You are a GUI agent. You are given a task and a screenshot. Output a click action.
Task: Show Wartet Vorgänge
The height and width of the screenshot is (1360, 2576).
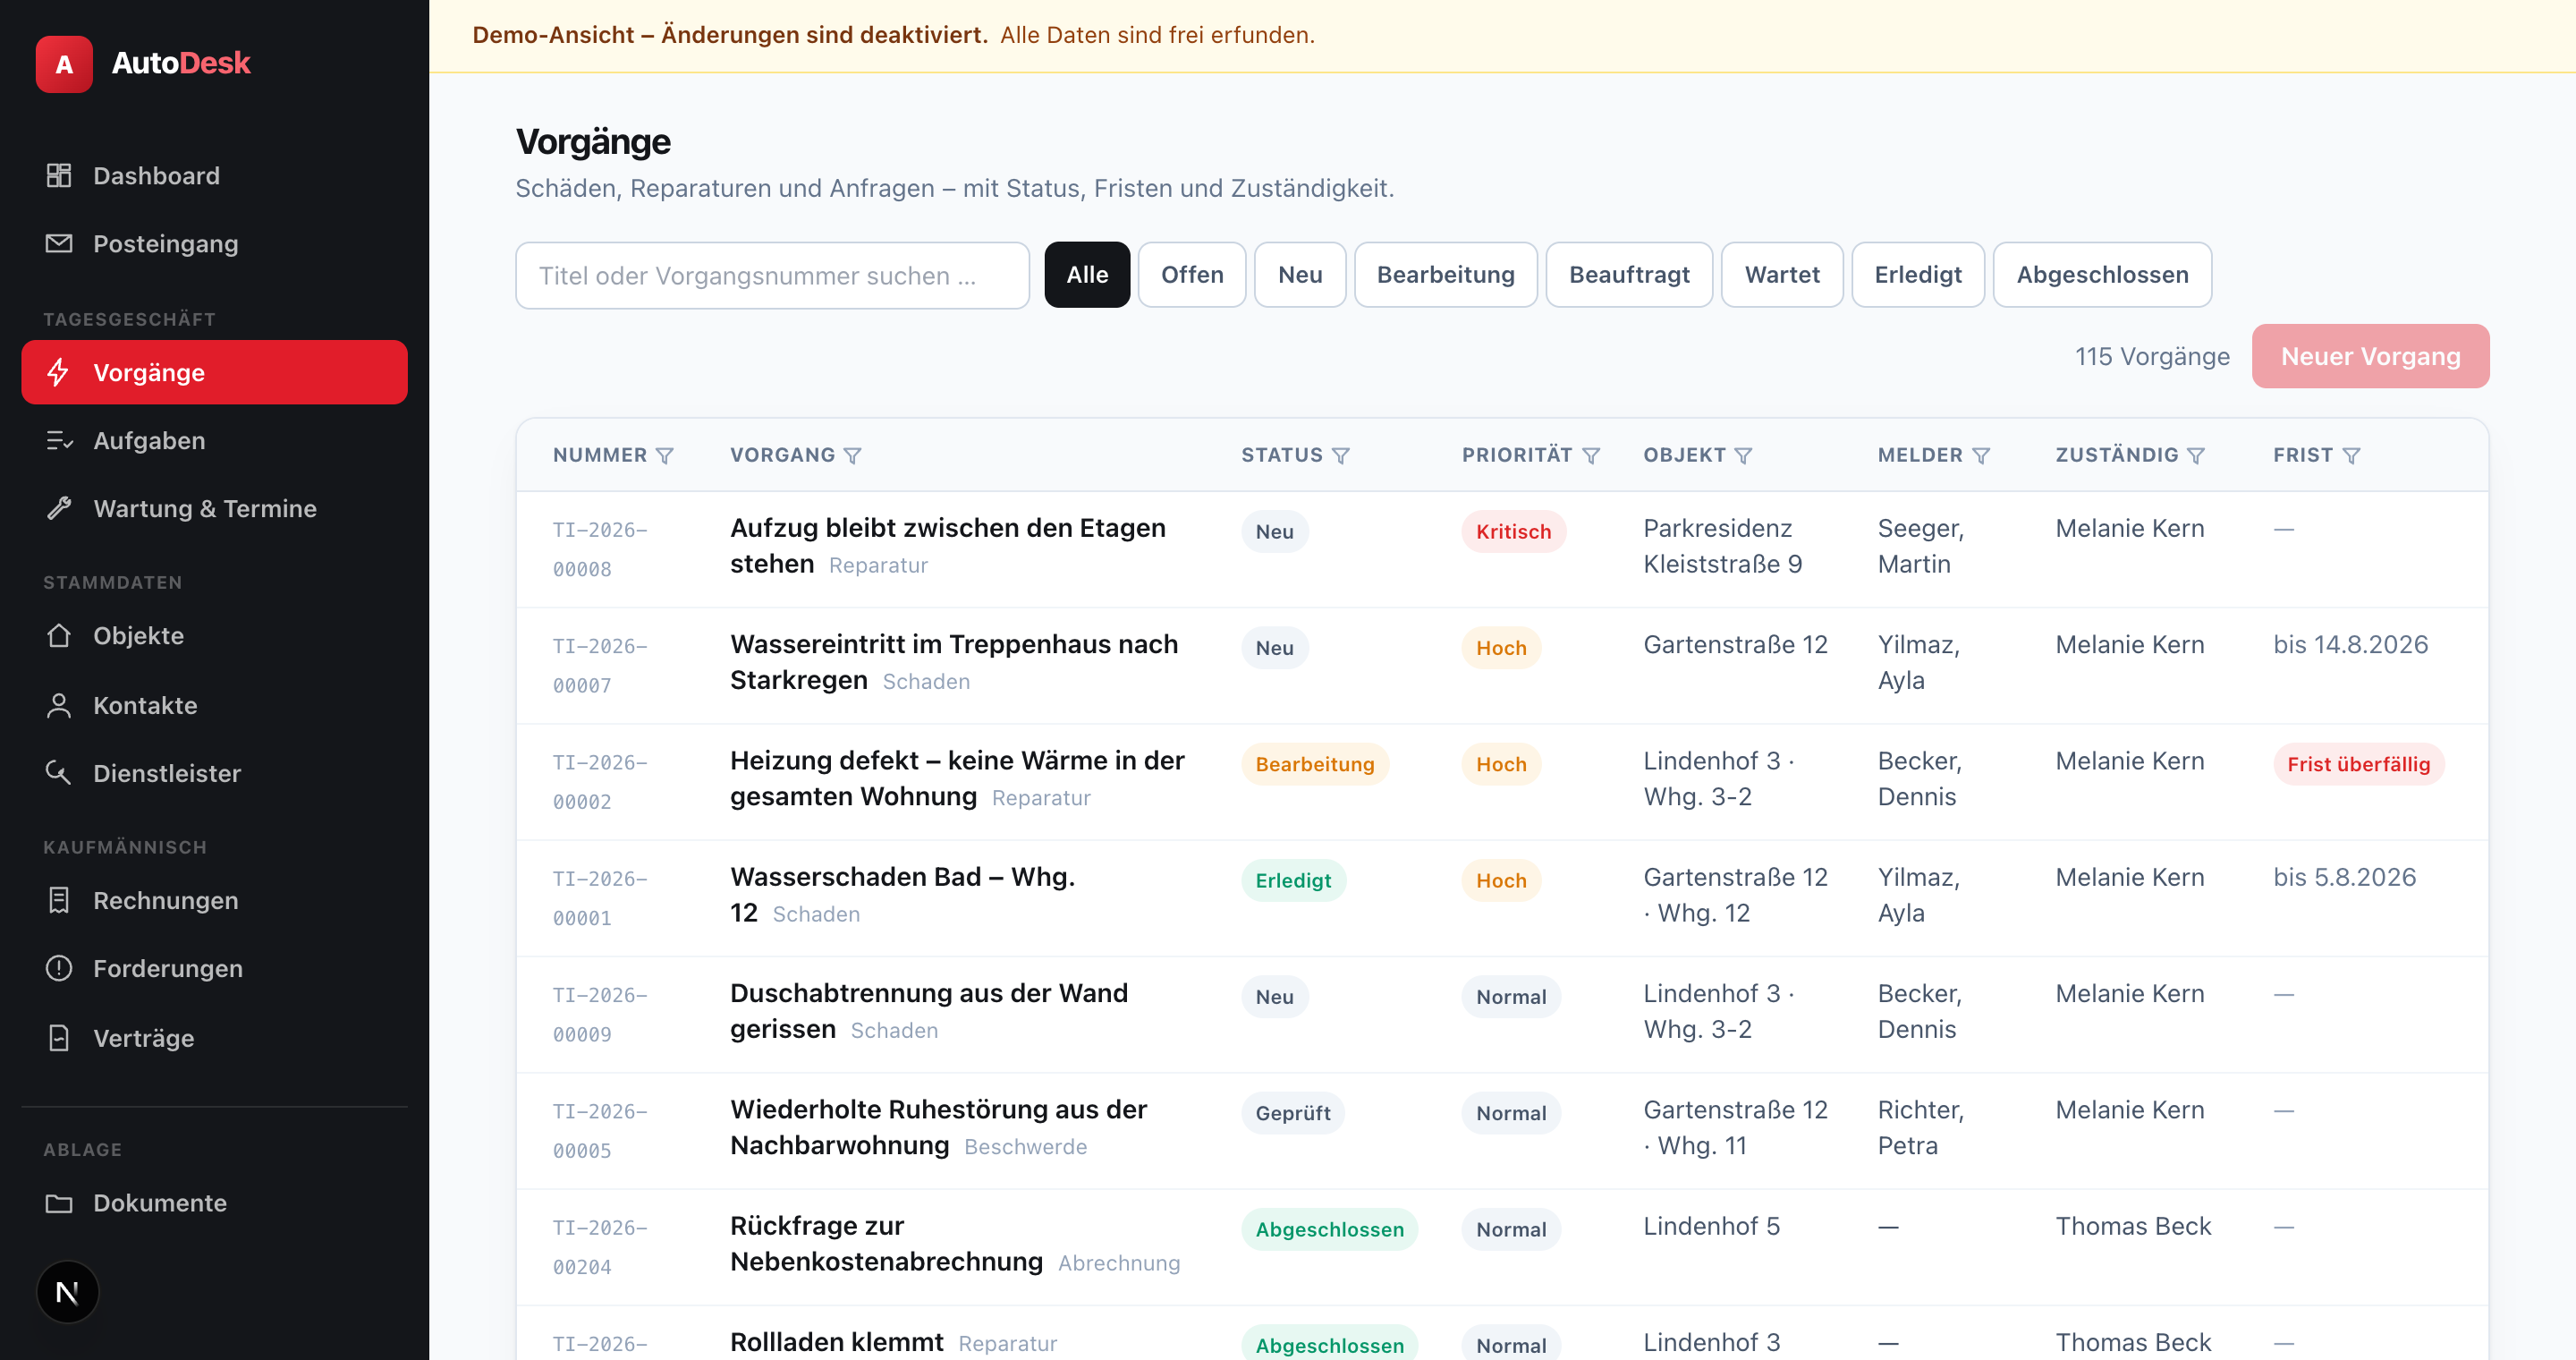click(x=1782, y=275)
